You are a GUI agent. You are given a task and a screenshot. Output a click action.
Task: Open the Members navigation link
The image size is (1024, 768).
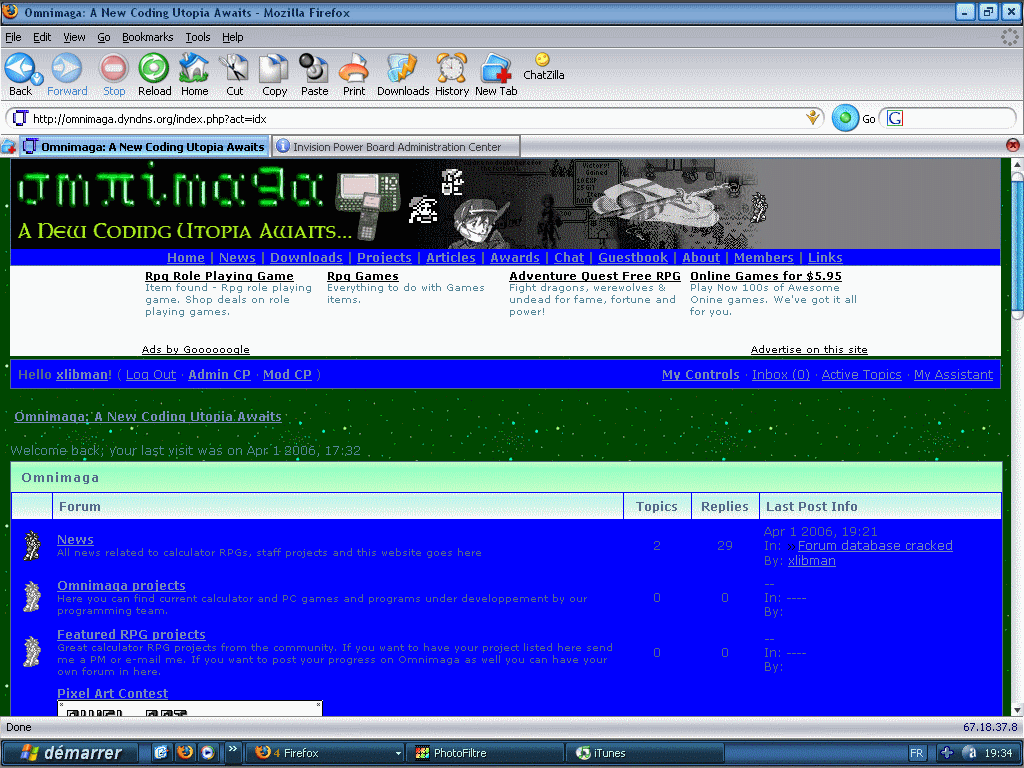763,257
